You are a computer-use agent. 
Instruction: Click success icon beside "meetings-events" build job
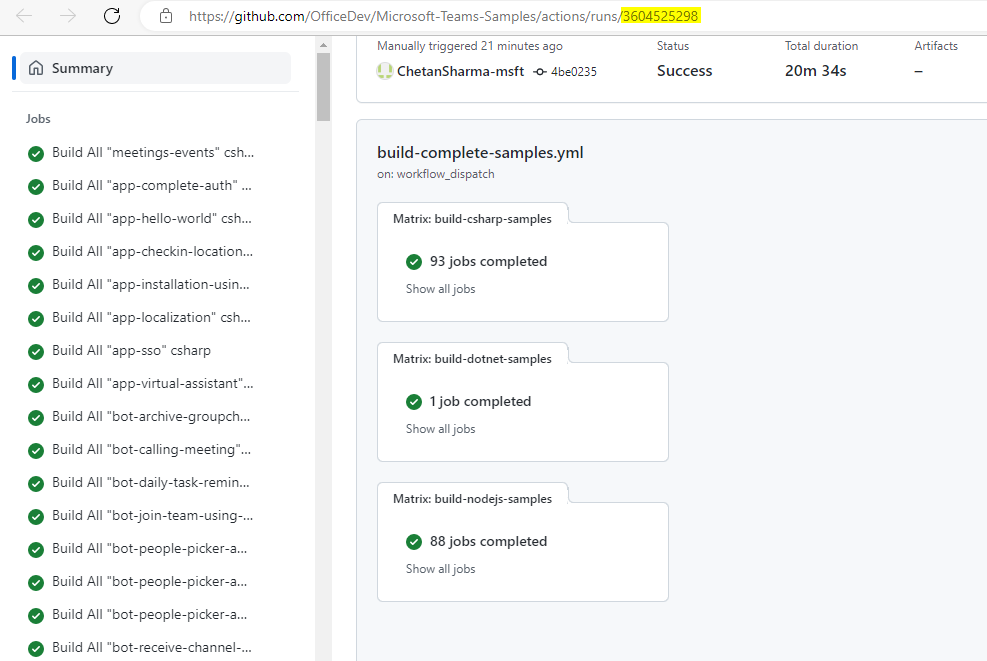click(x=35, y=152)
